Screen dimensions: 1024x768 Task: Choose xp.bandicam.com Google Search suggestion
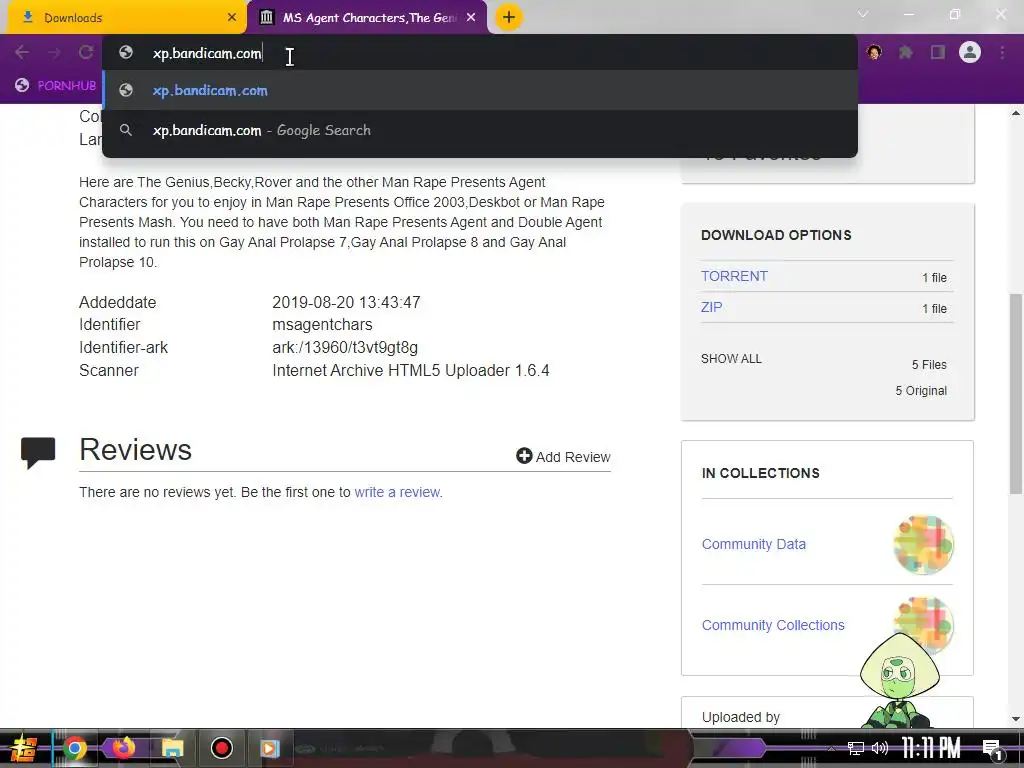click(x=480, y=130)
